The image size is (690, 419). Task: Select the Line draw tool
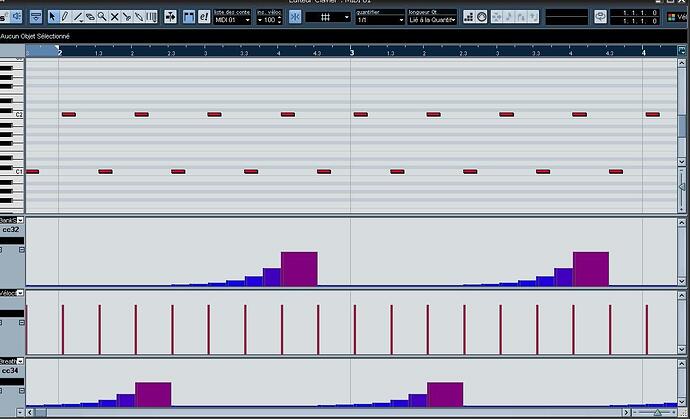78,17
